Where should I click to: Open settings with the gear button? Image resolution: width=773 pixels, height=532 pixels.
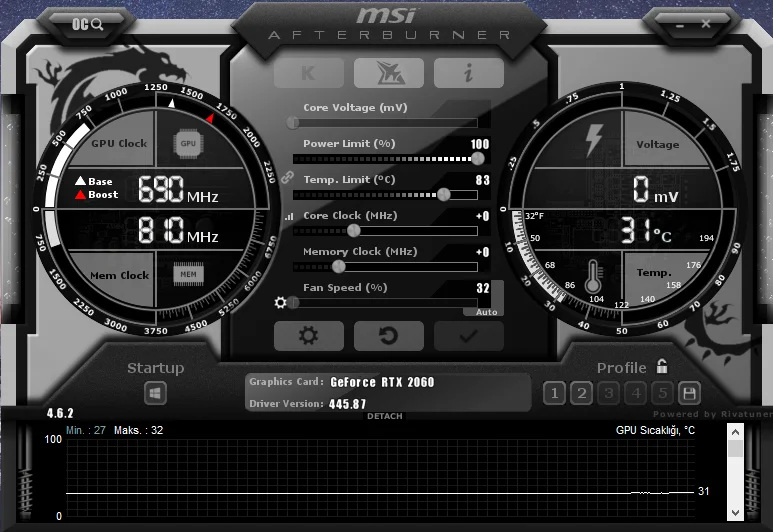[x=309, y=336]
